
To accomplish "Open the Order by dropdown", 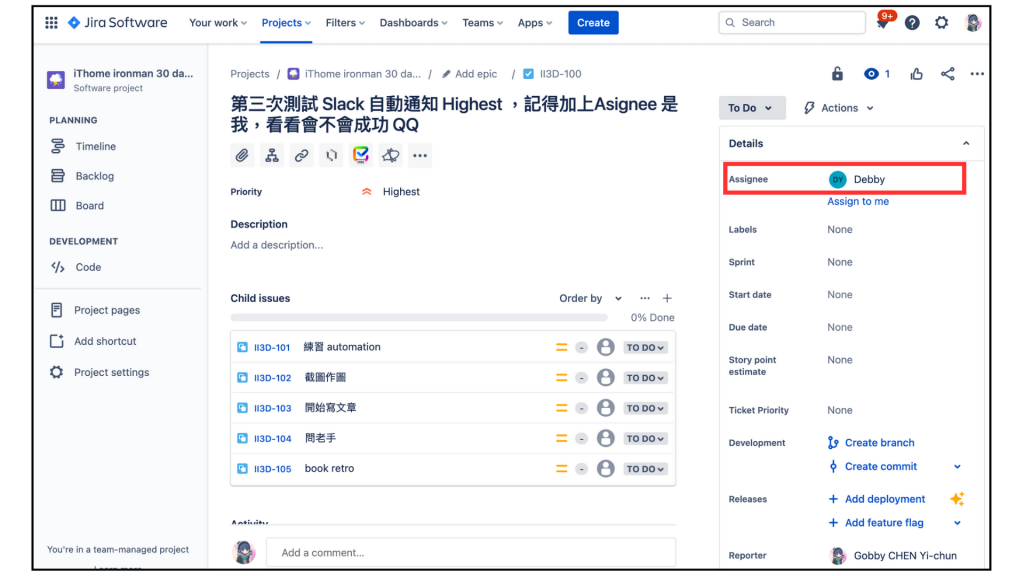I will click(x=590, y=298).
